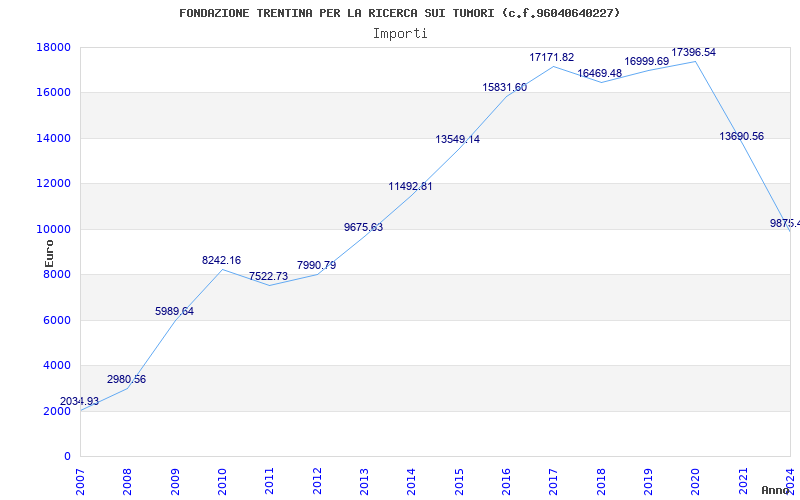Click the Importi subtitle
This screenshot has height=500, width=800.
point(400,34)
